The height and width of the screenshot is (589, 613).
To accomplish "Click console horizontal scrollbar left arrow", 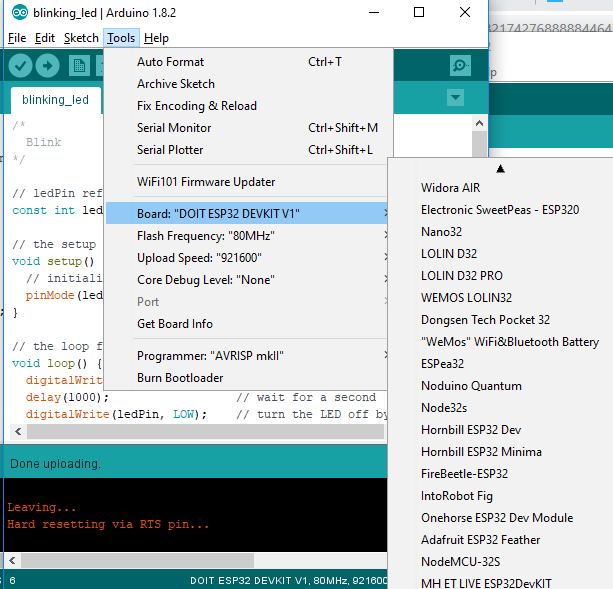I will pos(13,560).
